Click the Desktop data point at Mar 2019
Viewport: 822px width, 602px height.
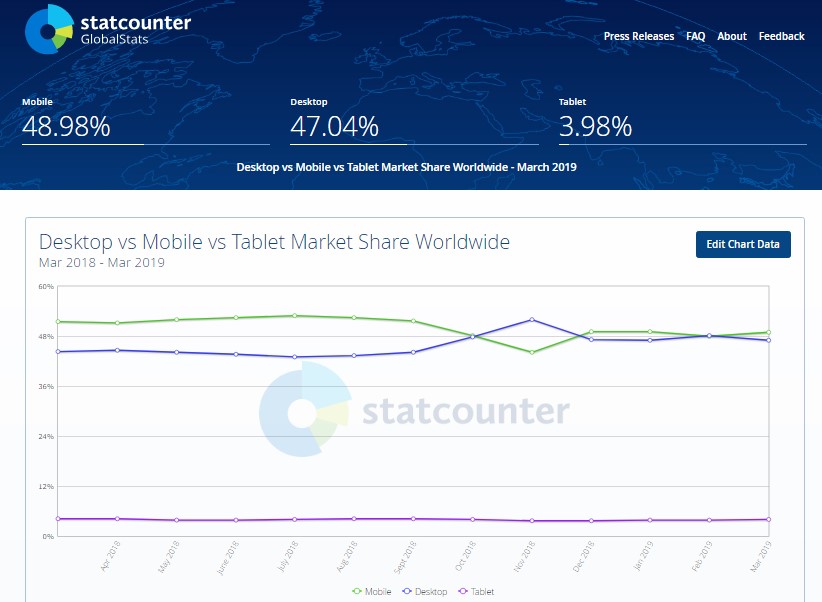769,340
